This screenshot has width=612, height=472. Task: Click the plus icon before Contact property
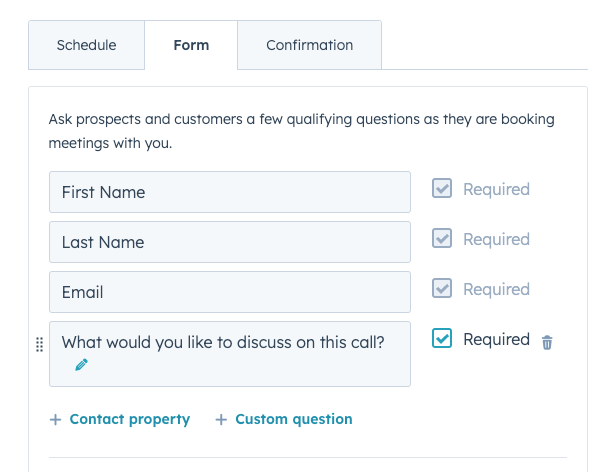[55, 419]
